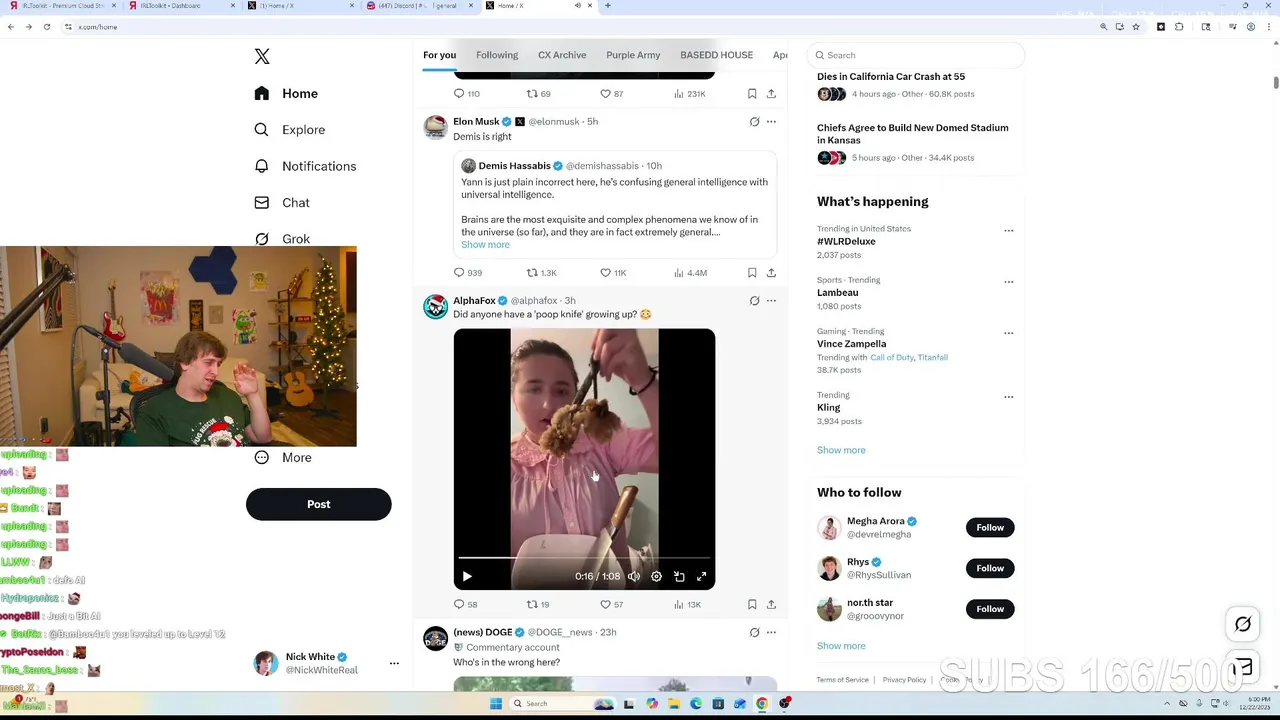Share Elon Musk's post

pos(771,272)
